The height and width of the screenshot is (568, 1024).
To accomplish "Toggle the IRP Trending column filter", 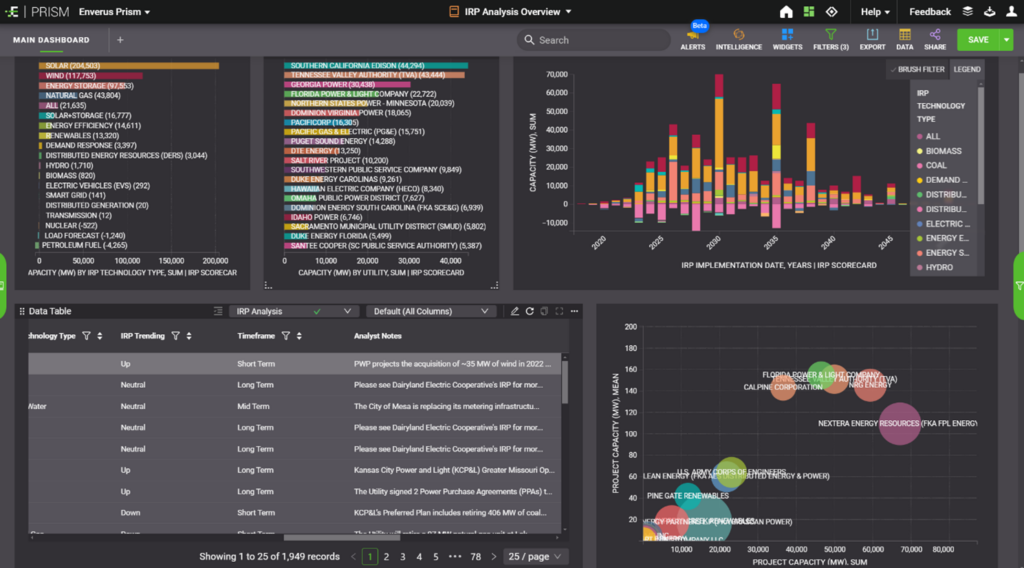I will click(x=175, y=336).
